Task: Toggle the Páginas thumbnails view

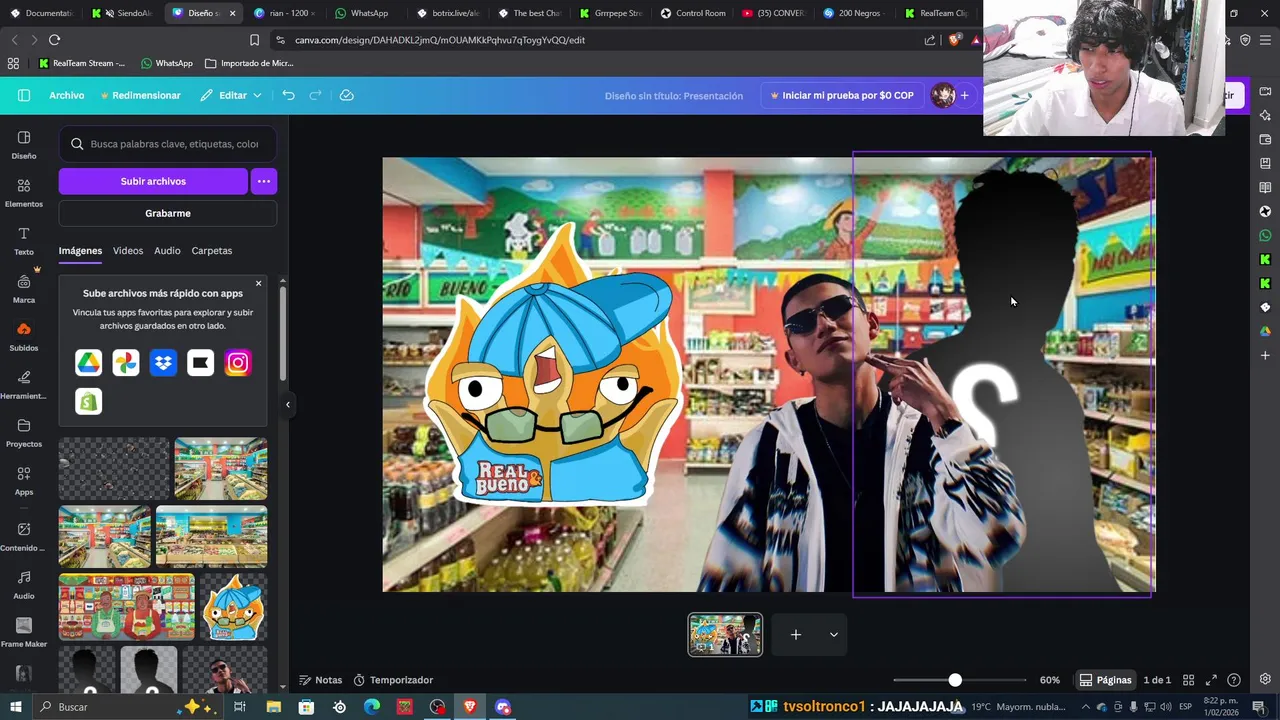Action: [x=1105, y=680]
